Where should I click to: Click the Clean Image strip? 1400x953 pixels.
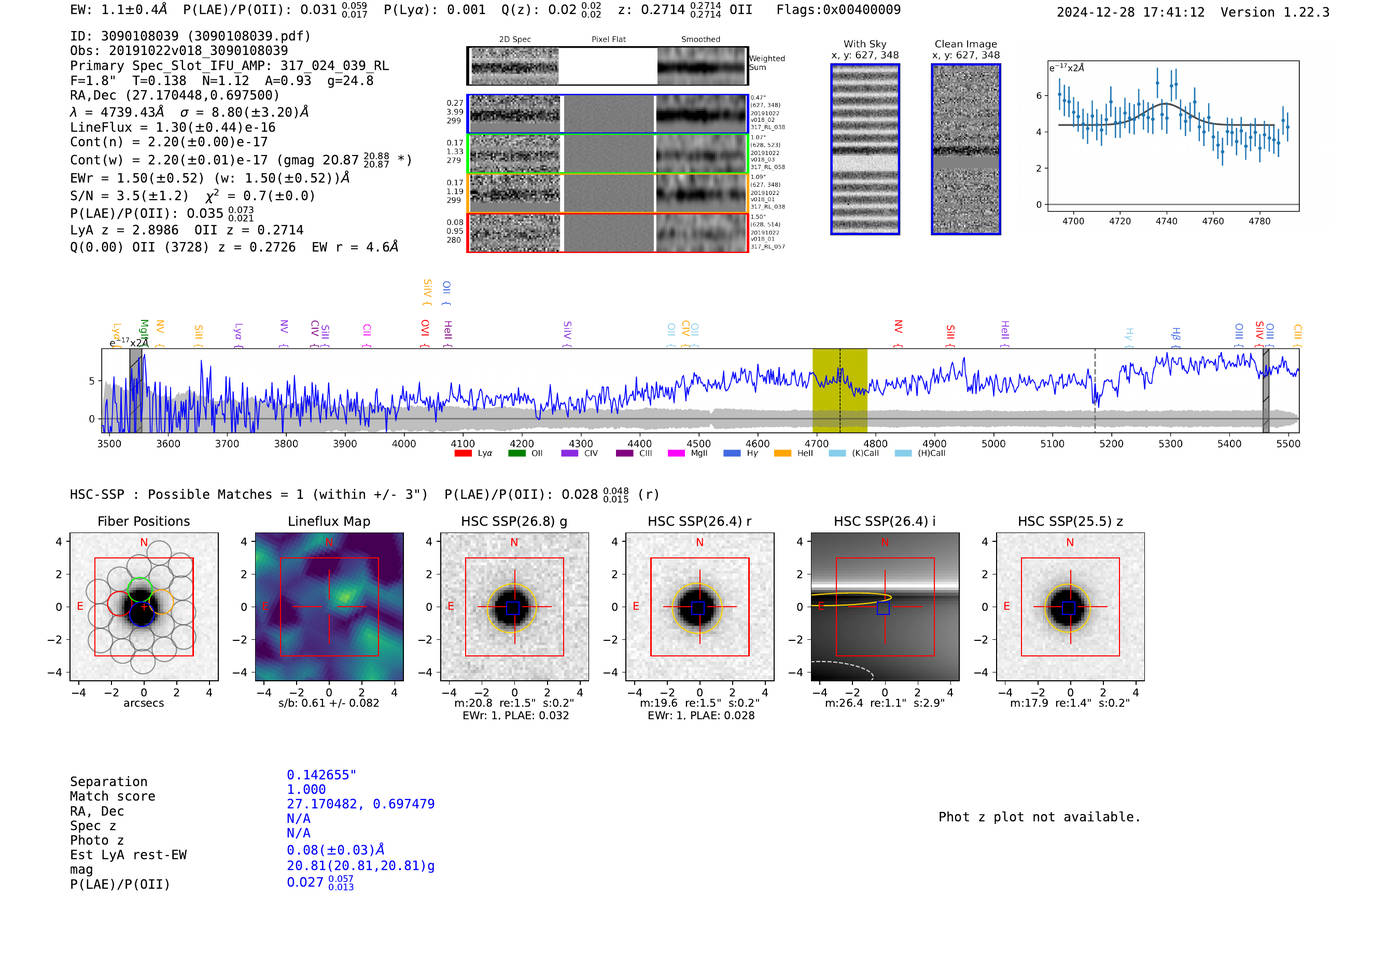[966, 149]
